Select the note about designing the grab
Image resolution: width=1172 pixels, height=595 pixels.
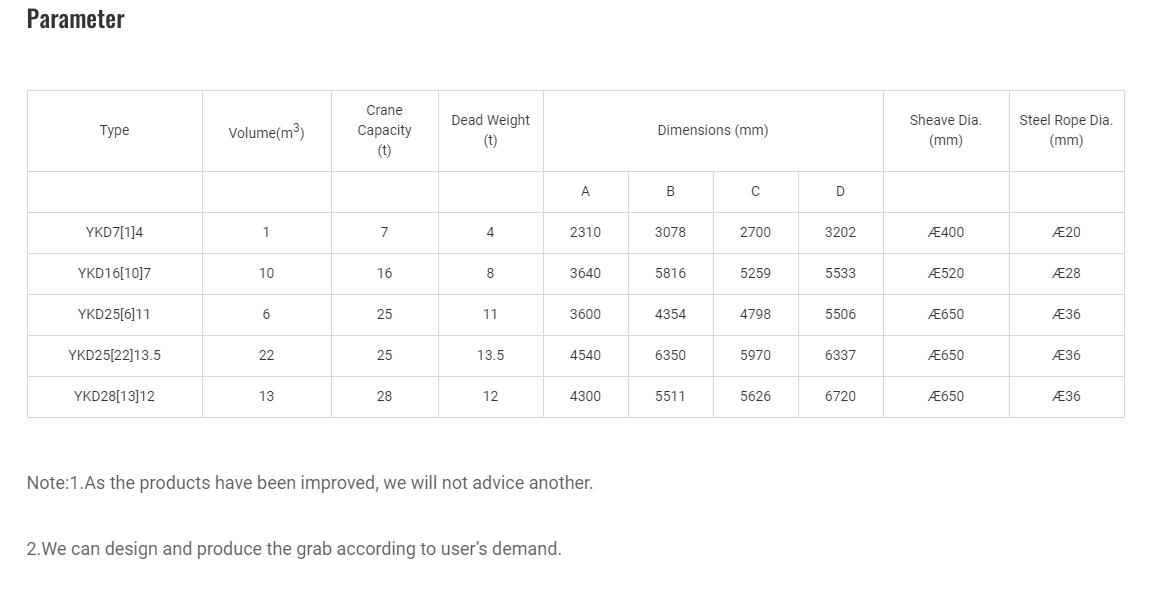point(294,549)
